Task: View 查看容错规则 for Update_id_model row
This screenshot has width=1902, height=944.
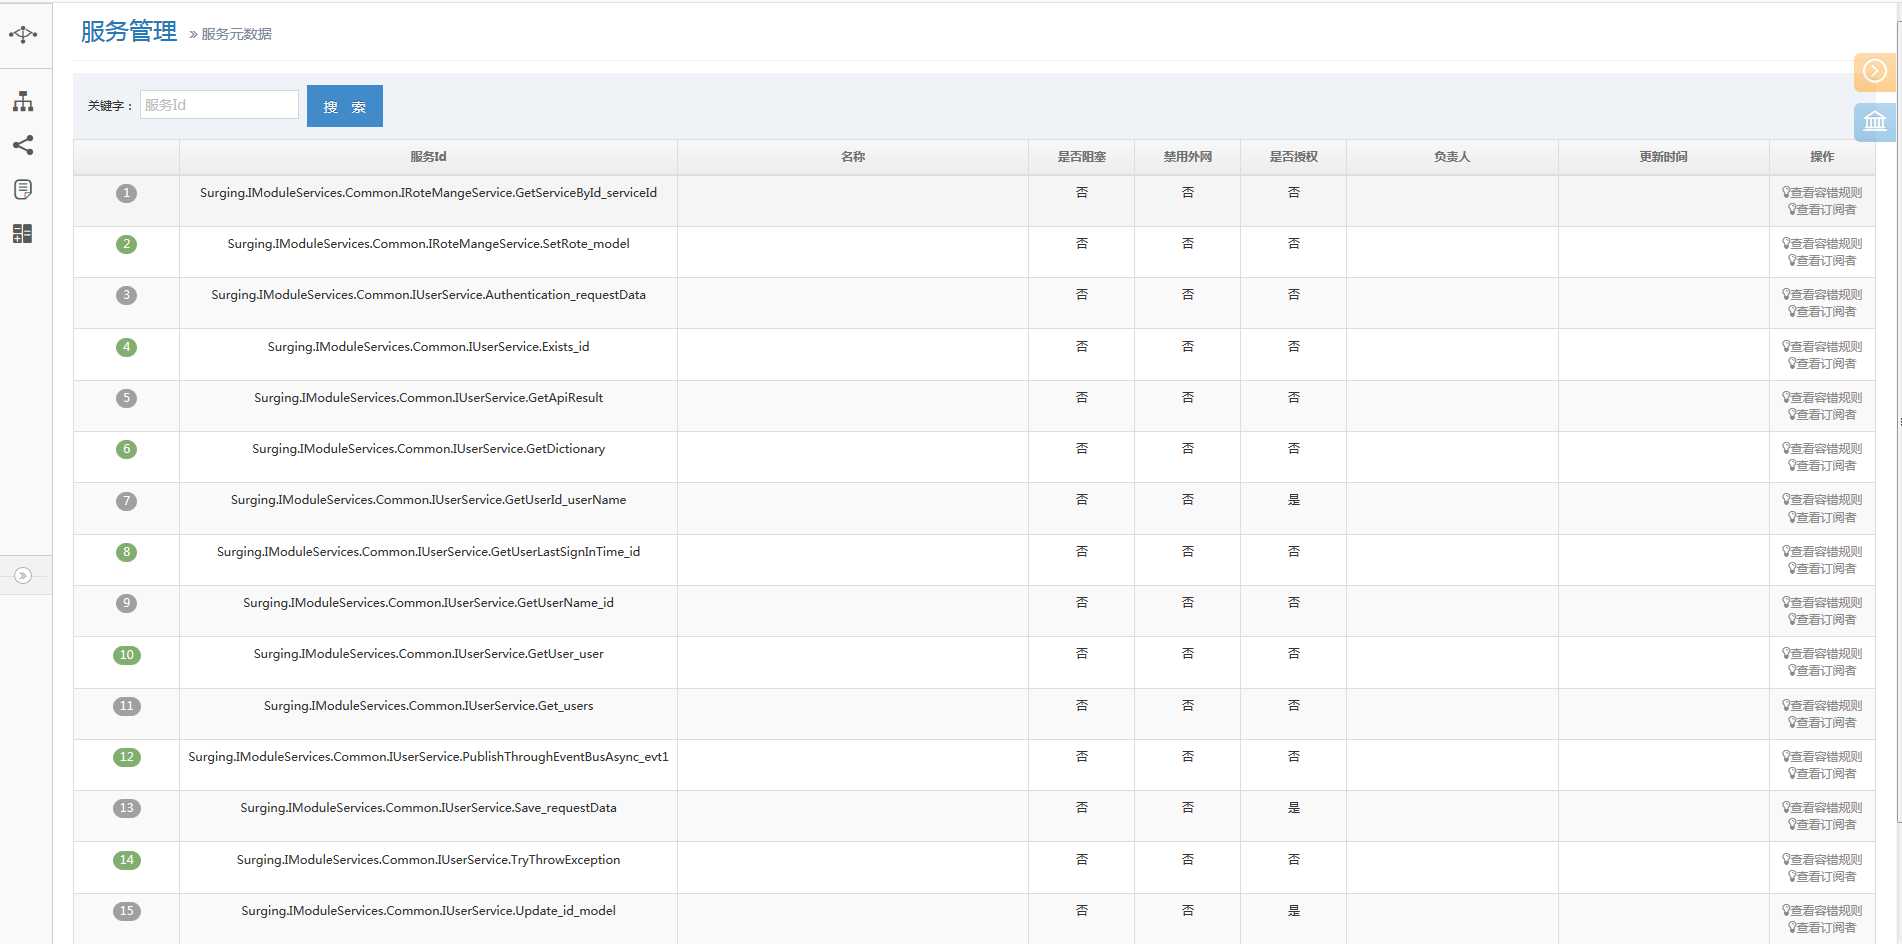Action: coord(1822,910)
